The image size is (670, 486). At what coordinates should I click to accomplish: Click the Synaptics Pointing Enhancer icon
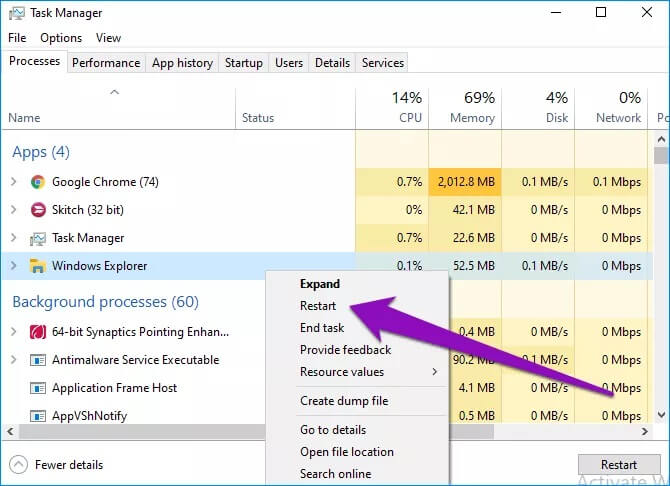(x=38, y=332)
